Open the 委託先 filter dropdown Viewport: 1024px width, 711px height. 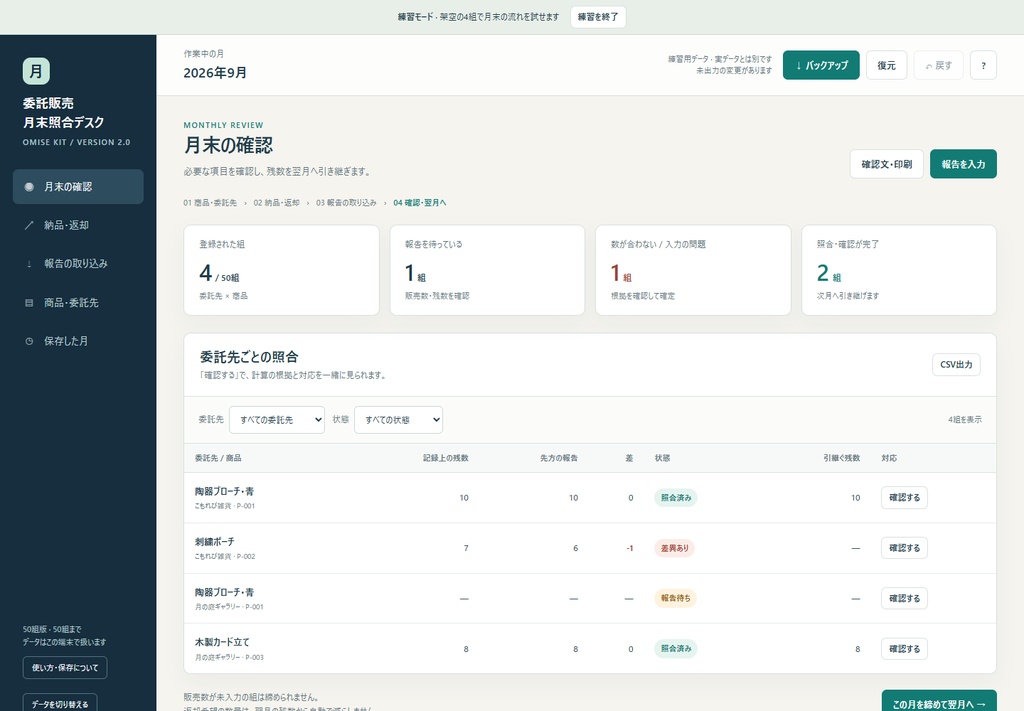coord(277,420)
